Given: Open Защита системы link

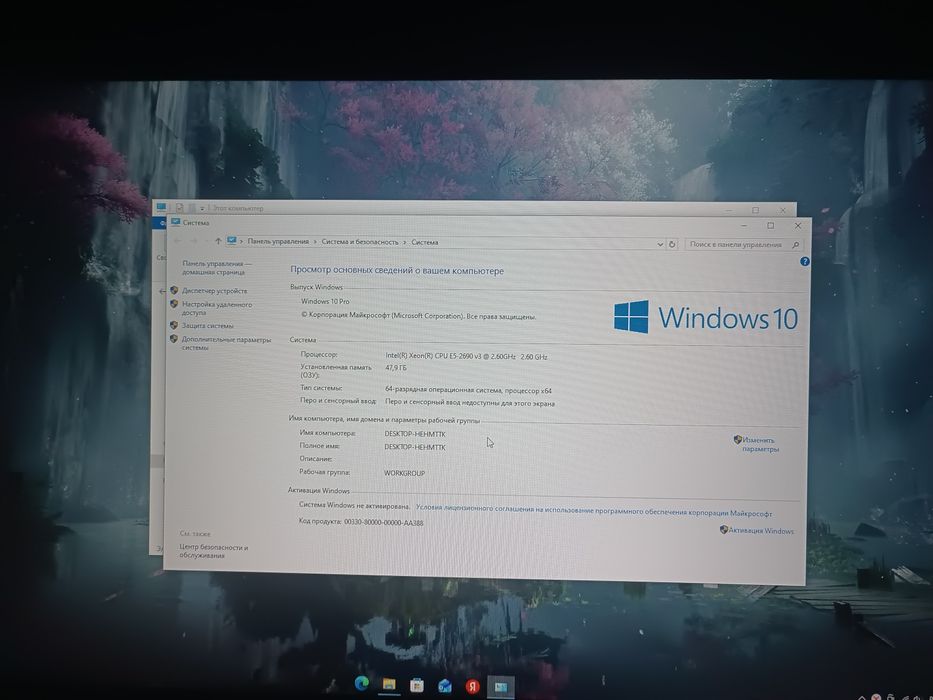Looking at the screenshot, I should [207, 326].
